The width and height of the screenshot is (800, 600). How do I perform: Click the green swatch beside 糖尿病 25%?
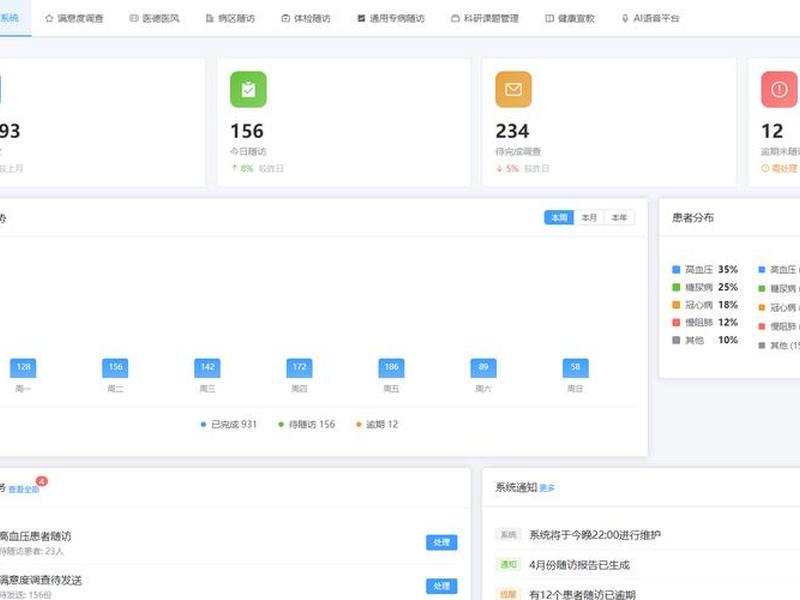[x=676, y=287]
